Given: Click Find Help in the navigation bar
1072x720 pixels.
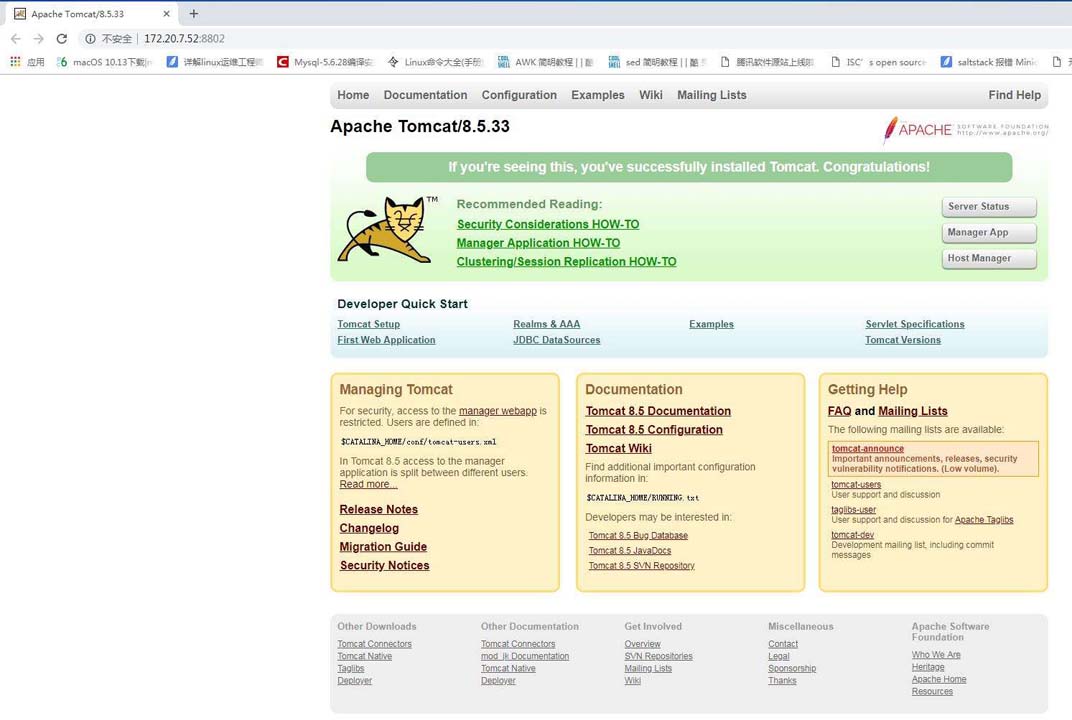Looking at the screenshot, I should coord(1015,95).
